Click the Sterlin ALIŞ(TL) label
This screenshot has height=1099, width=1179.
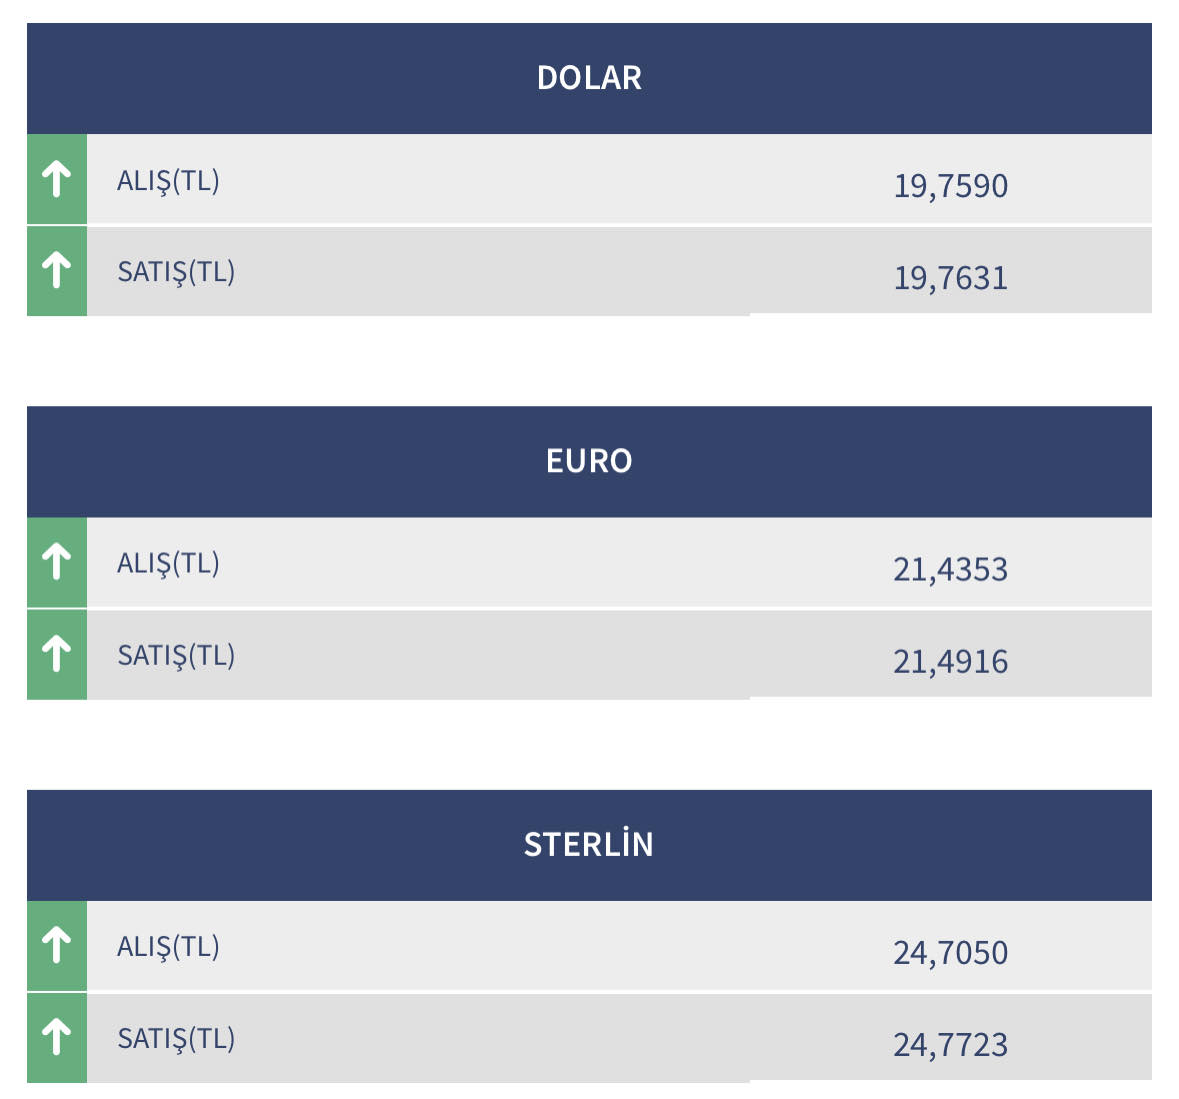168,947
